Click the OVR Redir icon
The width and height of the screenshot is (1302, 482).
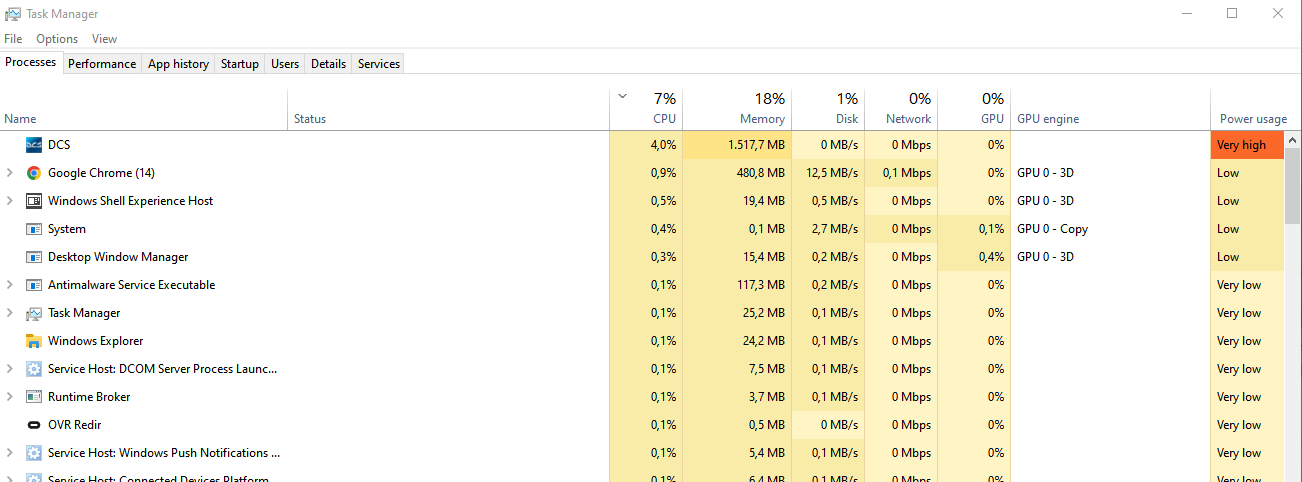coord(33,425)
